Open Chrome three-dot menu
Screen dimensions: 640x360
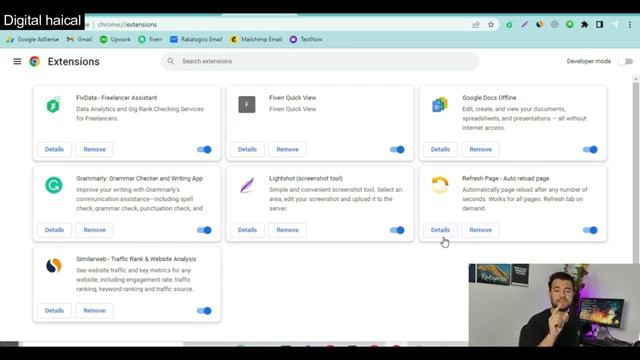click(630, 24)
